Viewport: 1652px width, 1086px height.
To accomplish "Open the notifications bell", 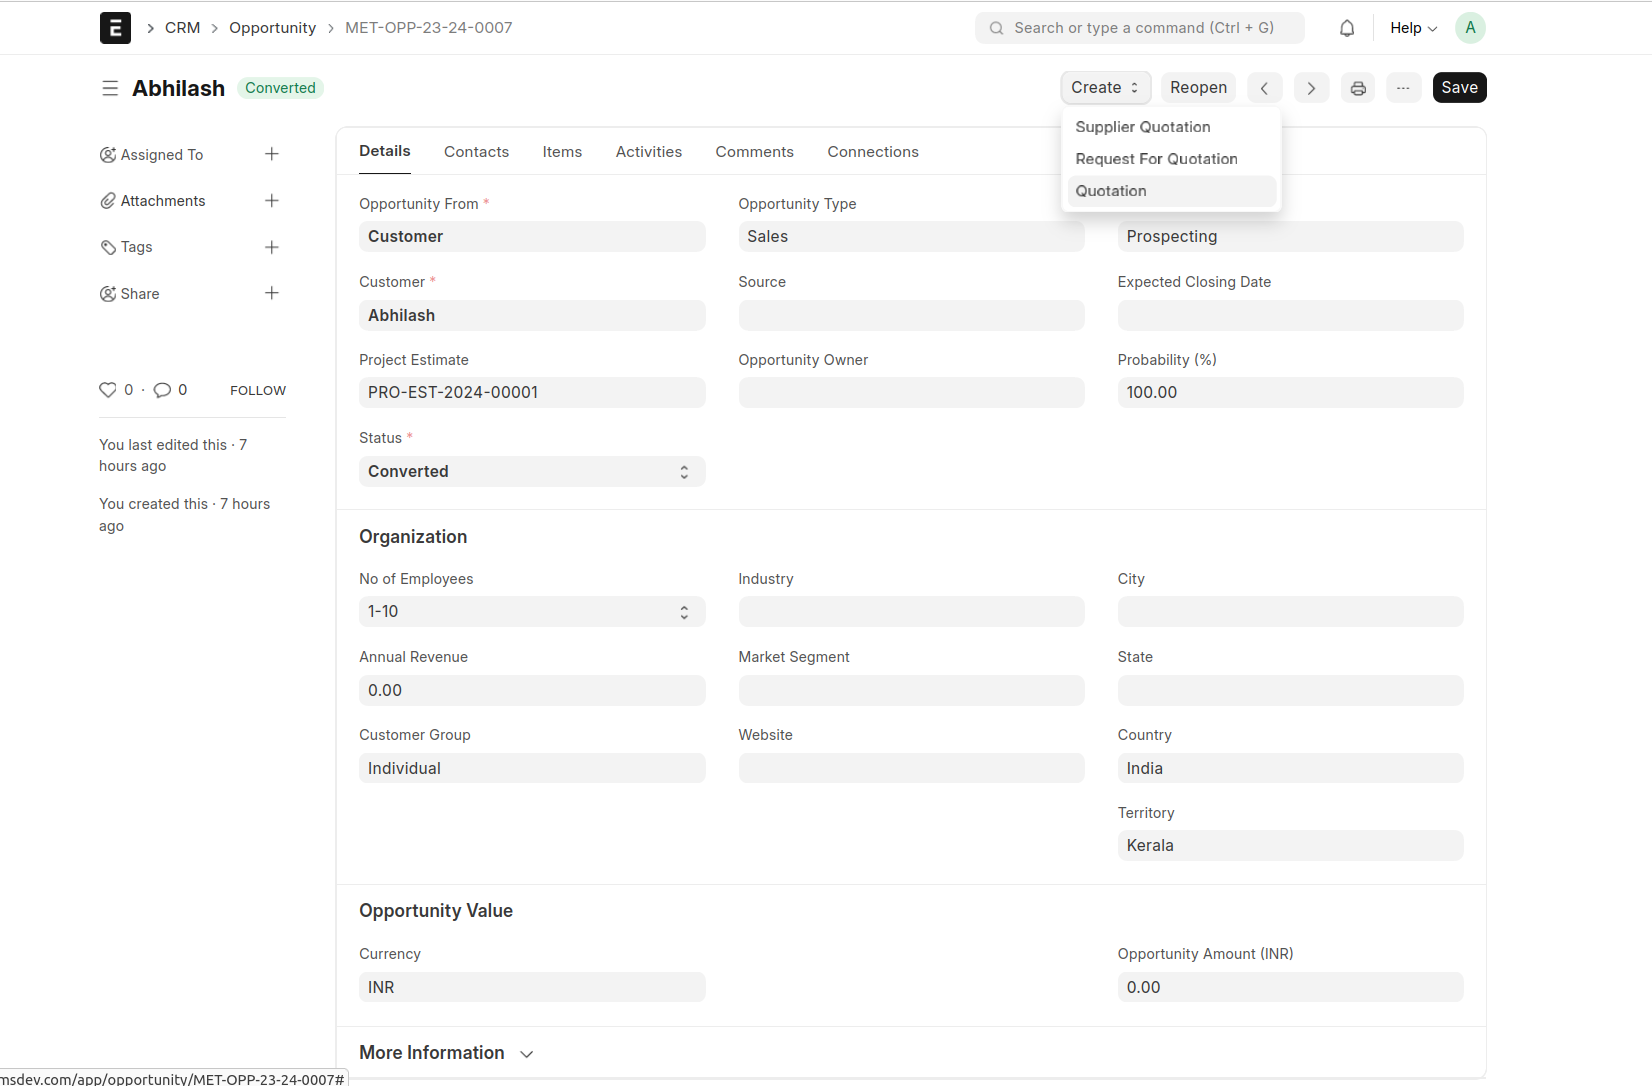I will 1347,28.
